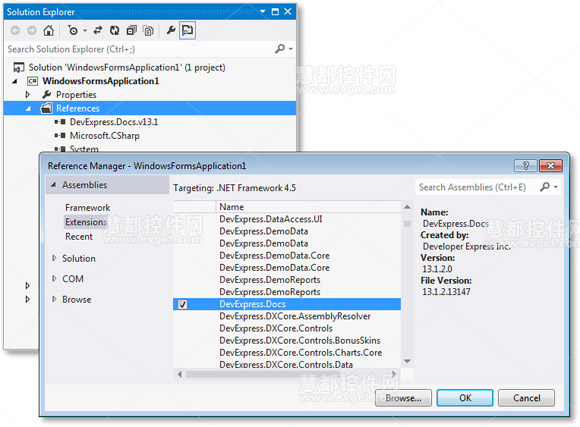
Task: Expand the COM category in Reference Manager
Action: (54, 279)
